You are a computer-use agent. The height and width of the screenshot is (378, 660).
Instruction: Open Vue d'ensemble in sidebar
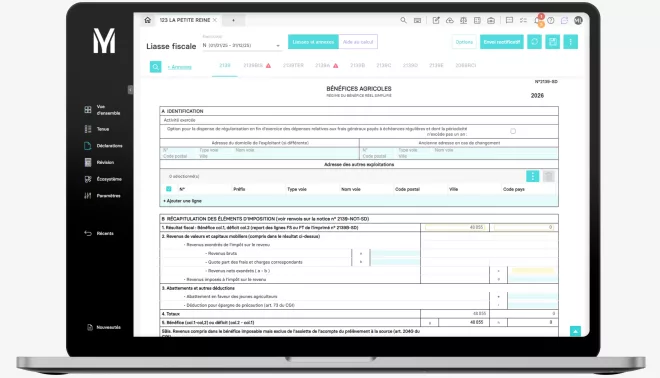click(103, 110)
